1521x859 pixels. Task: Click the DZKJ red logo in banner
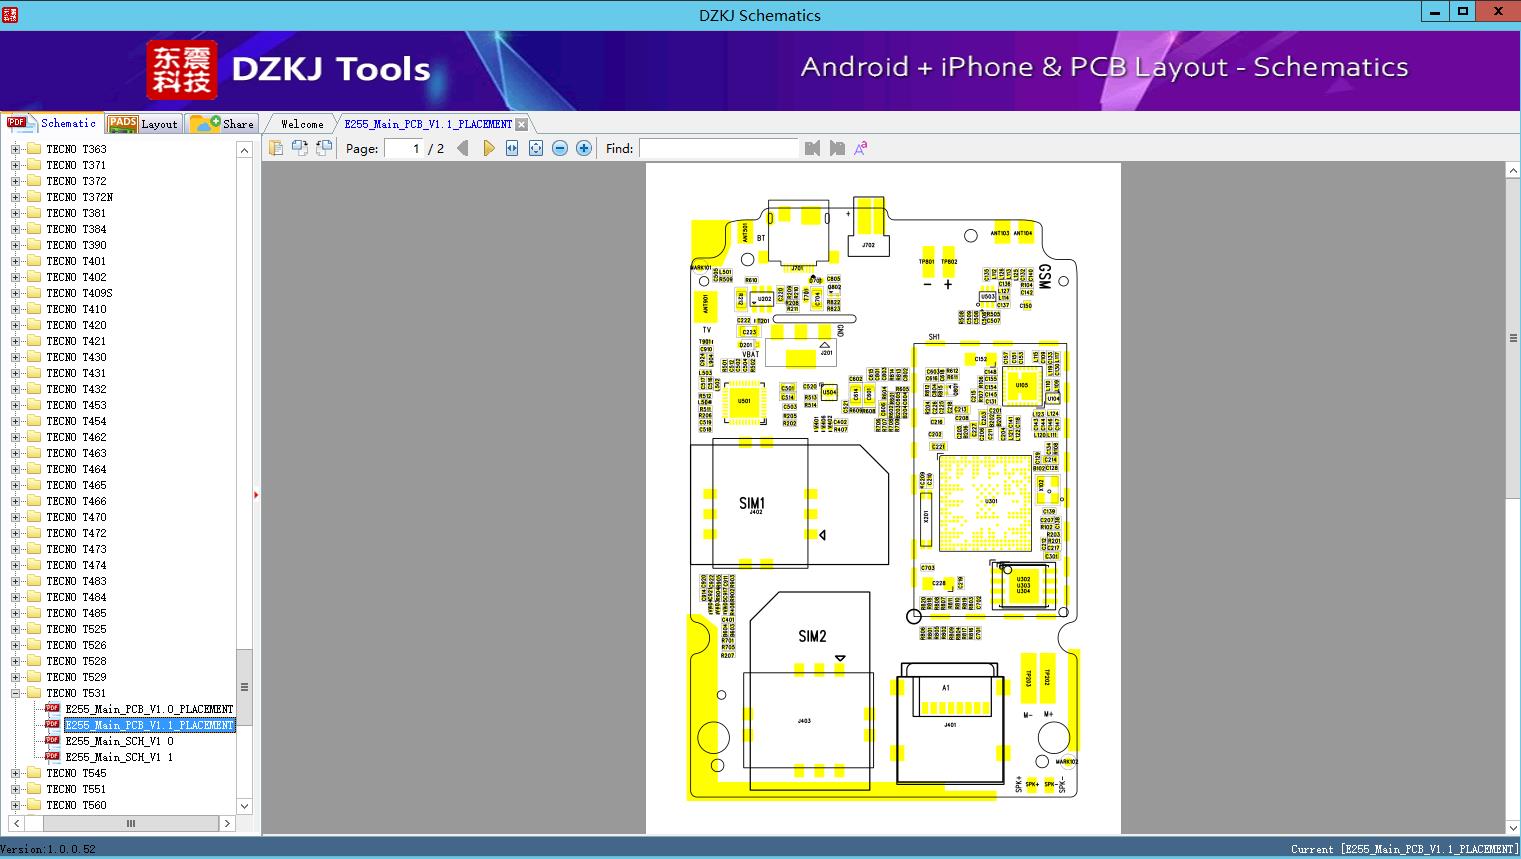click(x=182, y=70)
